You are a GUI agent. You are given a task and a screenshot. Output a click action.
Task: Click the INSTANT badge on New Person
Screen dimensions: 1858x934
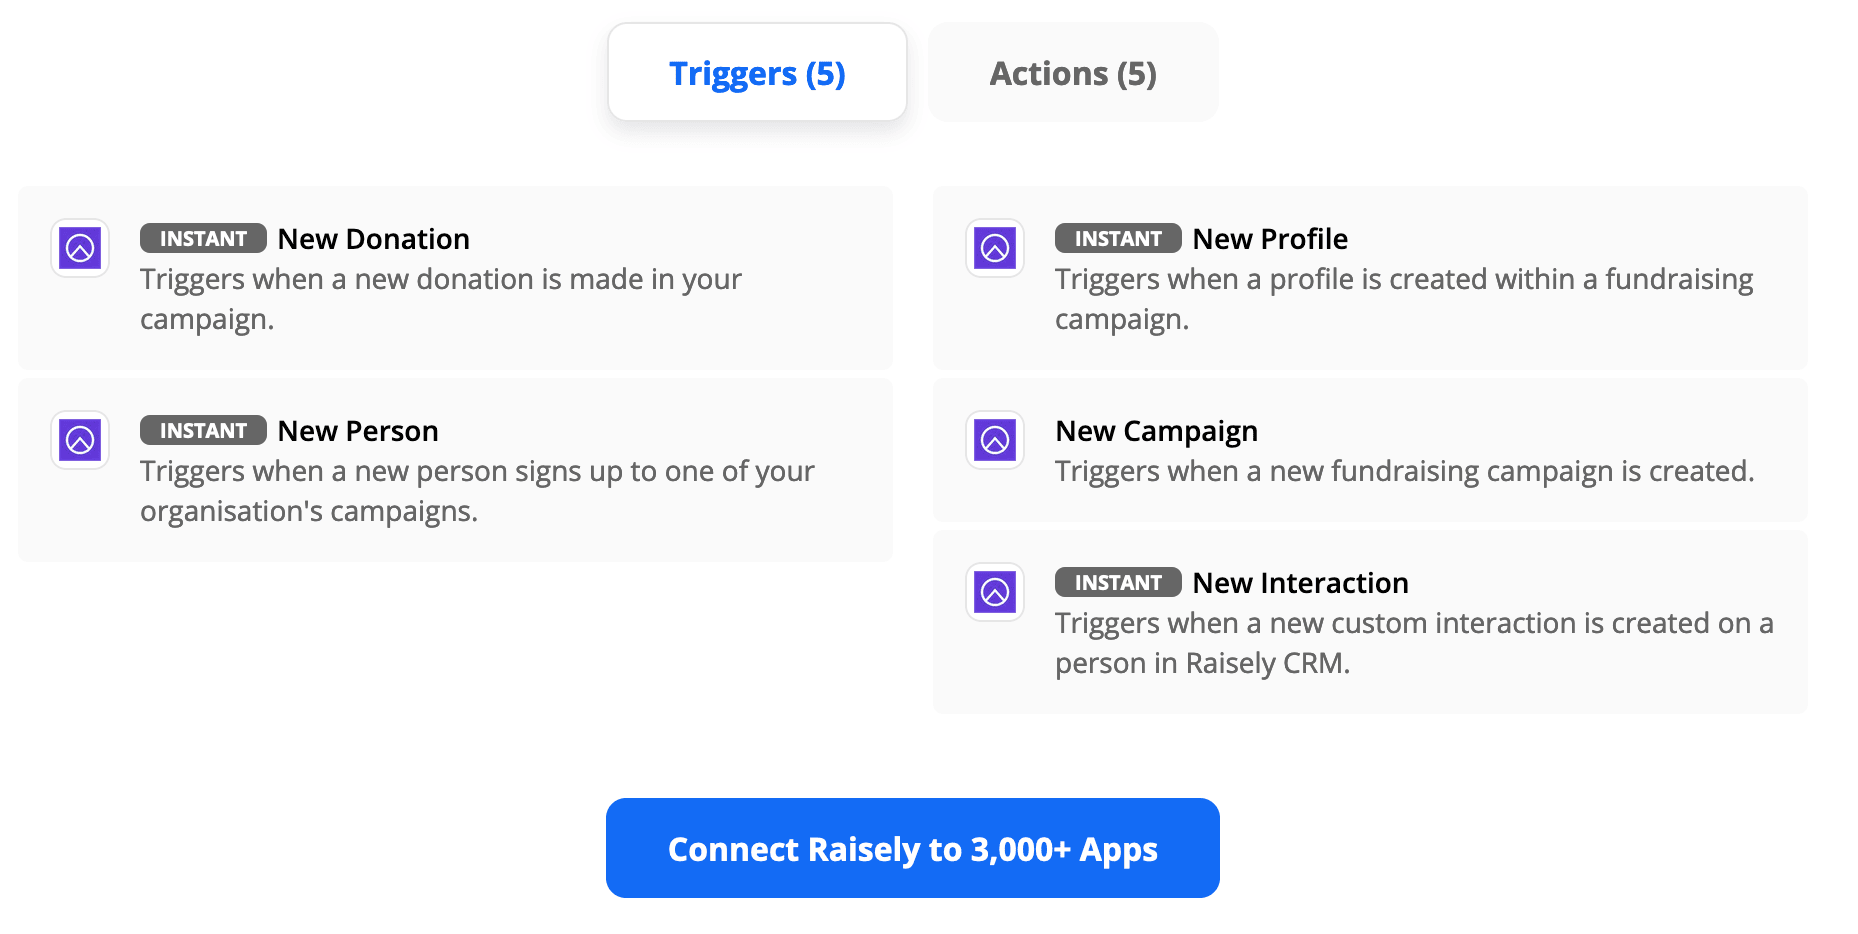click(x=203, y=431)
